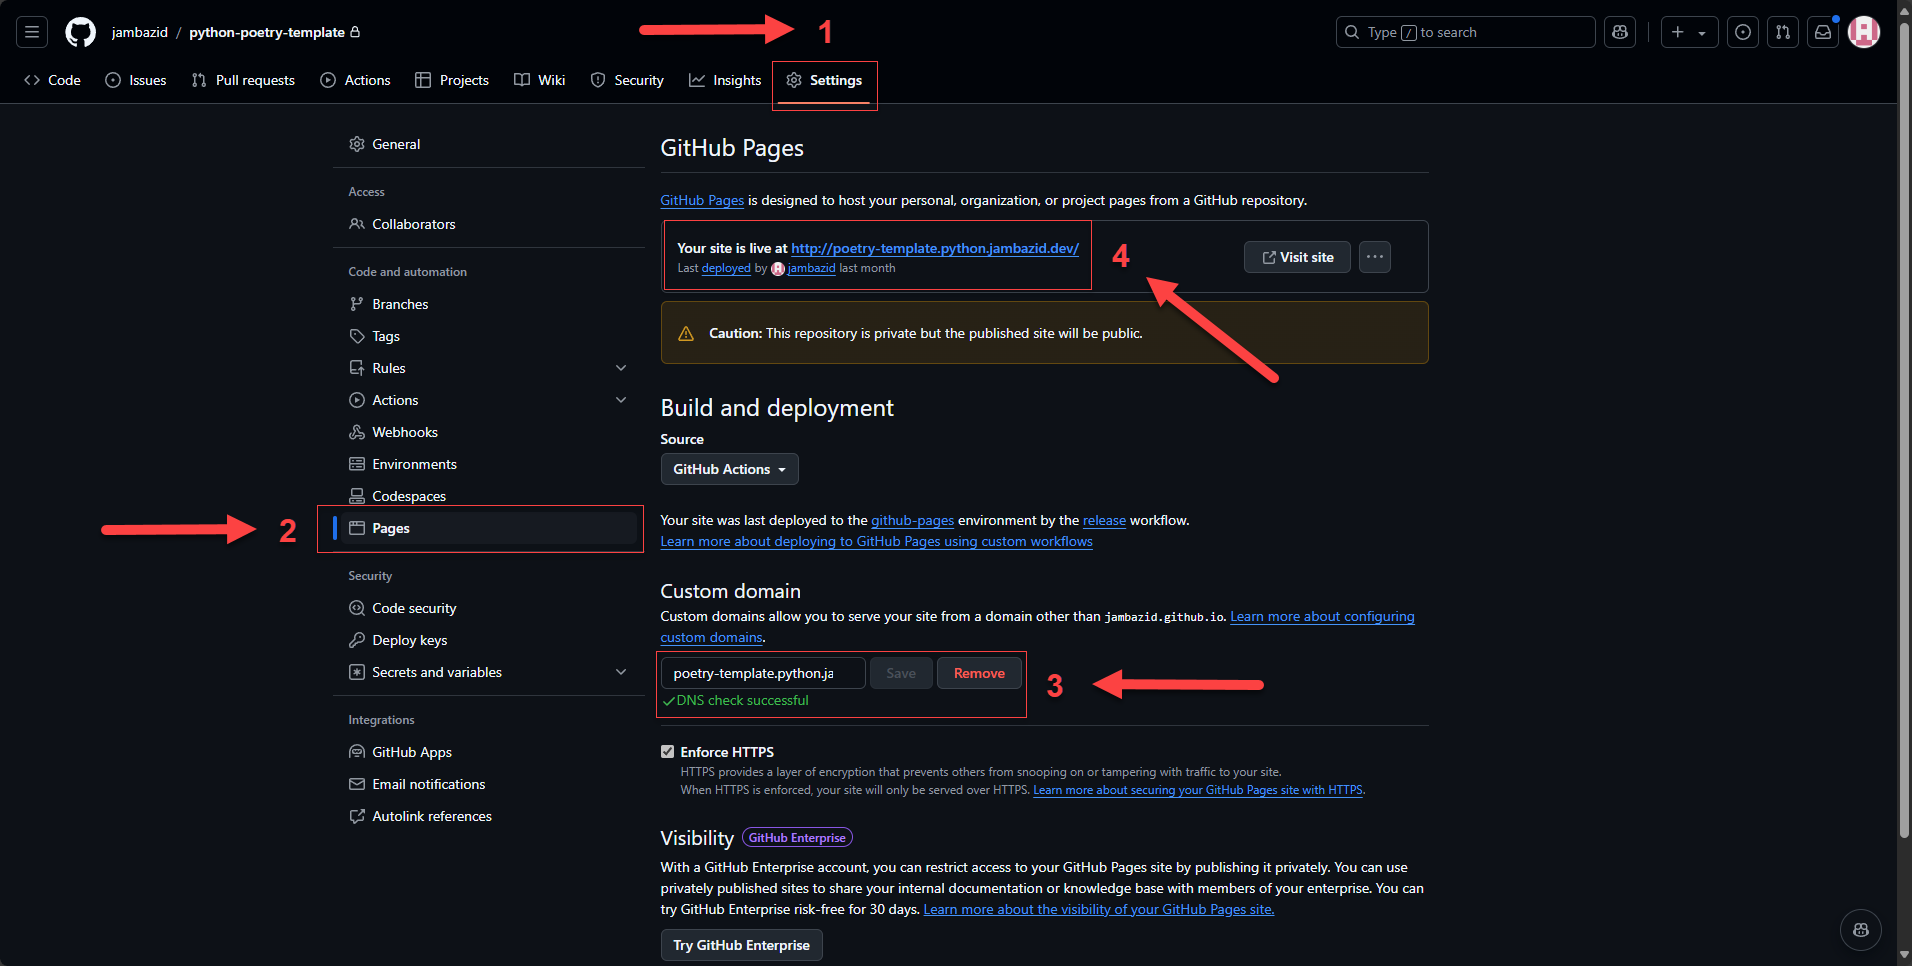
Task: View your pull requests header icon
Action: [1783, 32]
